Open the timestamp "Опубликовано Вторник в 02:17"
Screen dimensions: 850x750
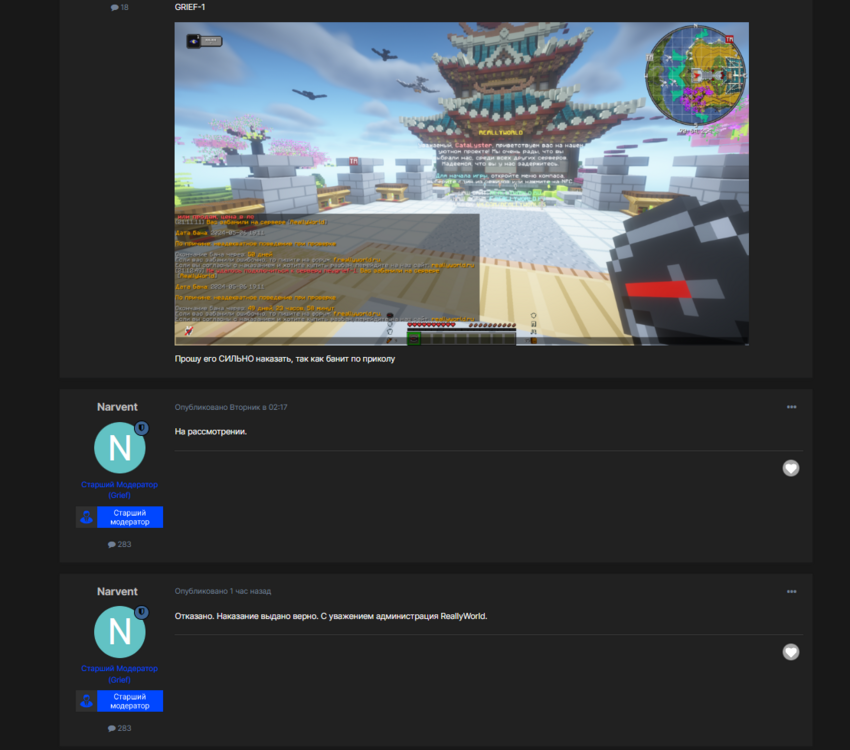(x=231, y=407)
